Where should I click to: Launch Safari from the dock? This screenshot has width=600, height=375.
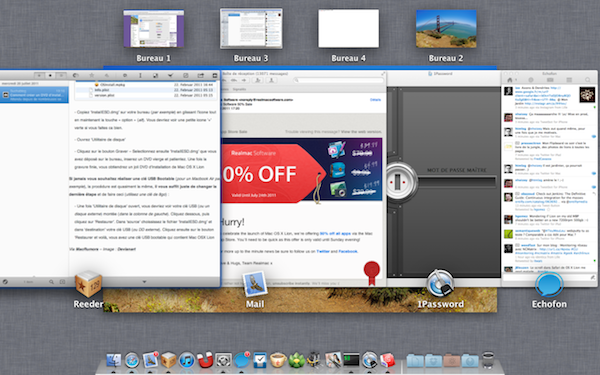click(x=132, y=360)
